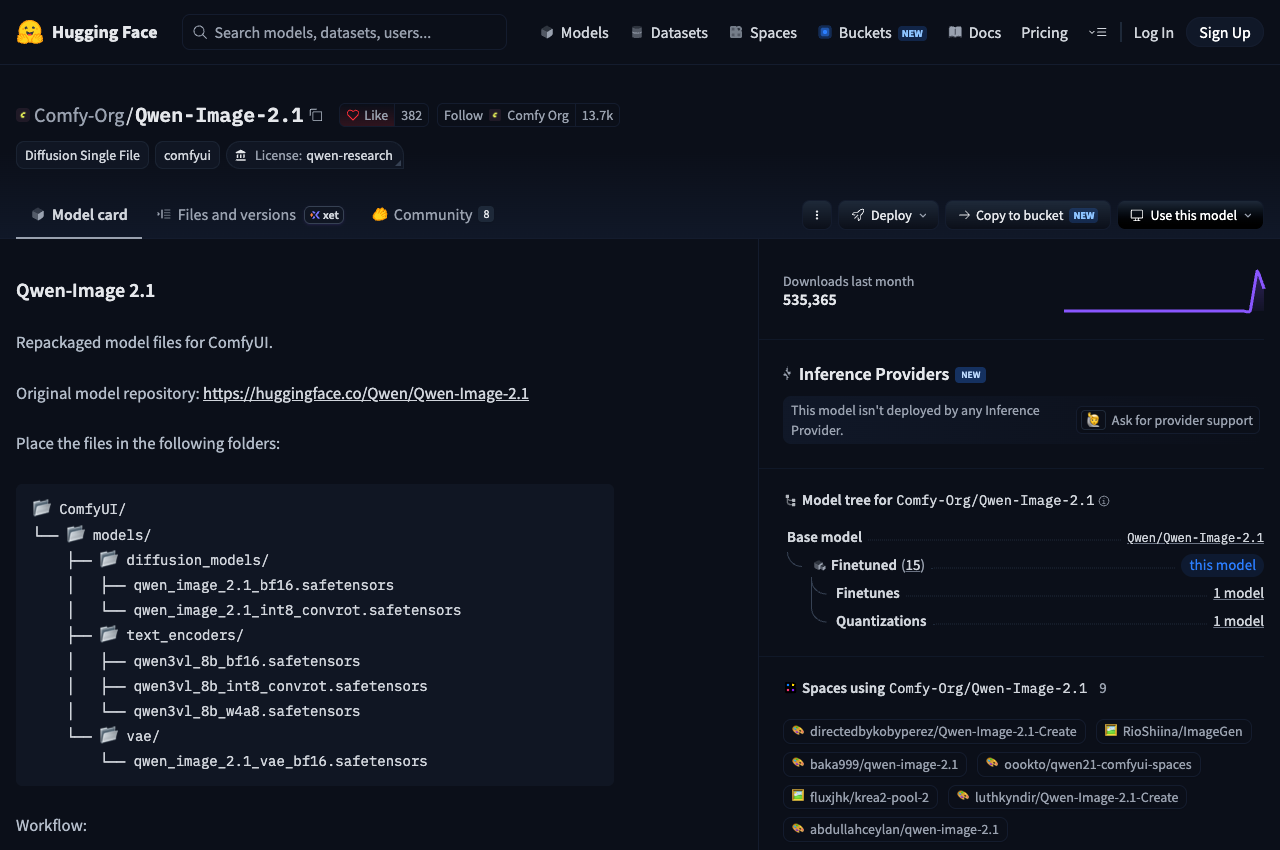Click the search input field

pyautogui.click(x=344, y=32)
